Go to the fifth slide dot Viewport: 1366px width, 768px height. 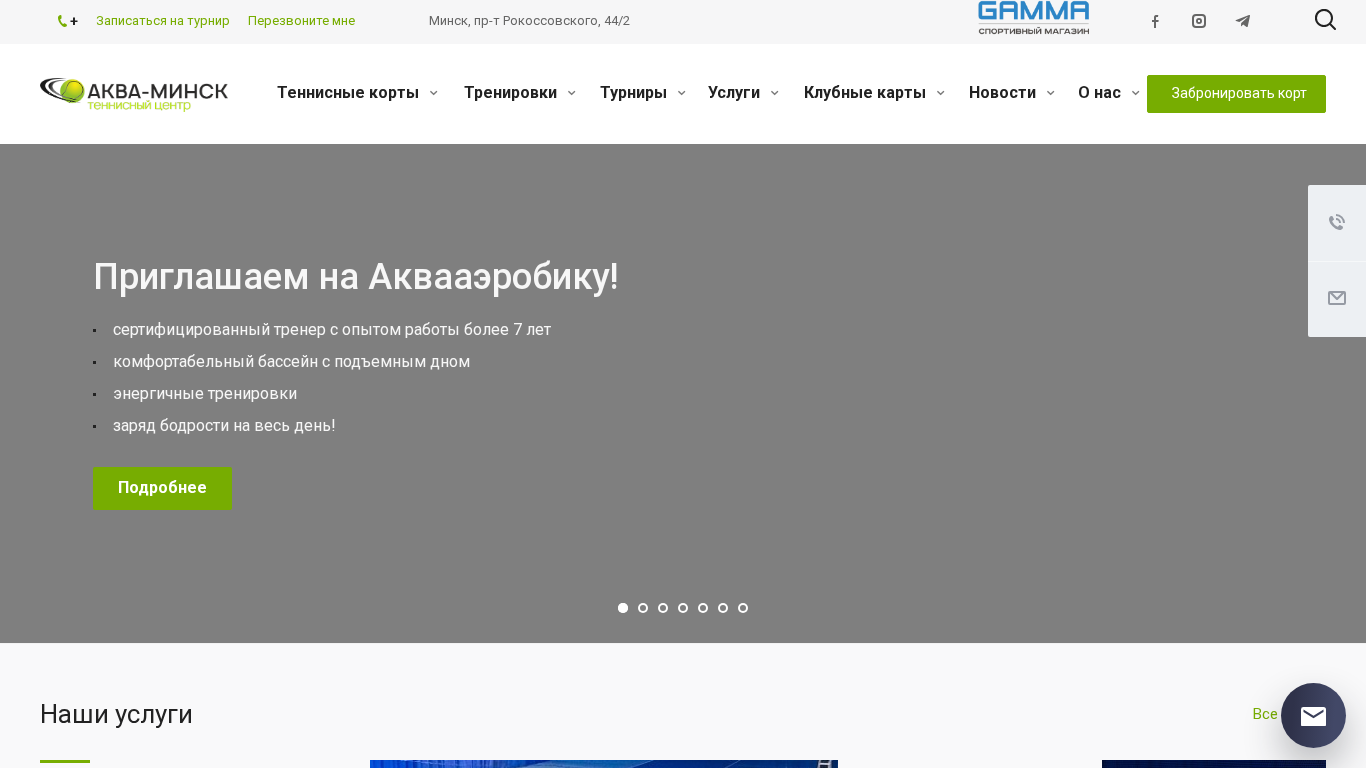(x=703, y=608)
